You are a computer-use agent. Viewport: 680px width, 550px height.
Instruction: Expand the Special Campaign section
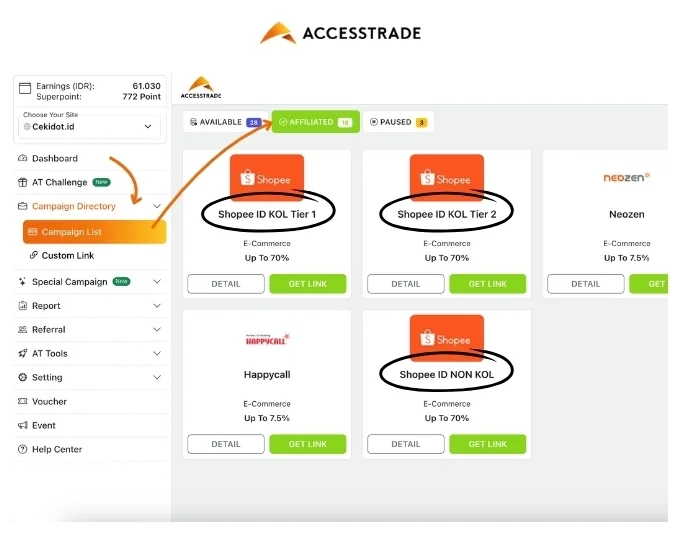coord(157,282)
